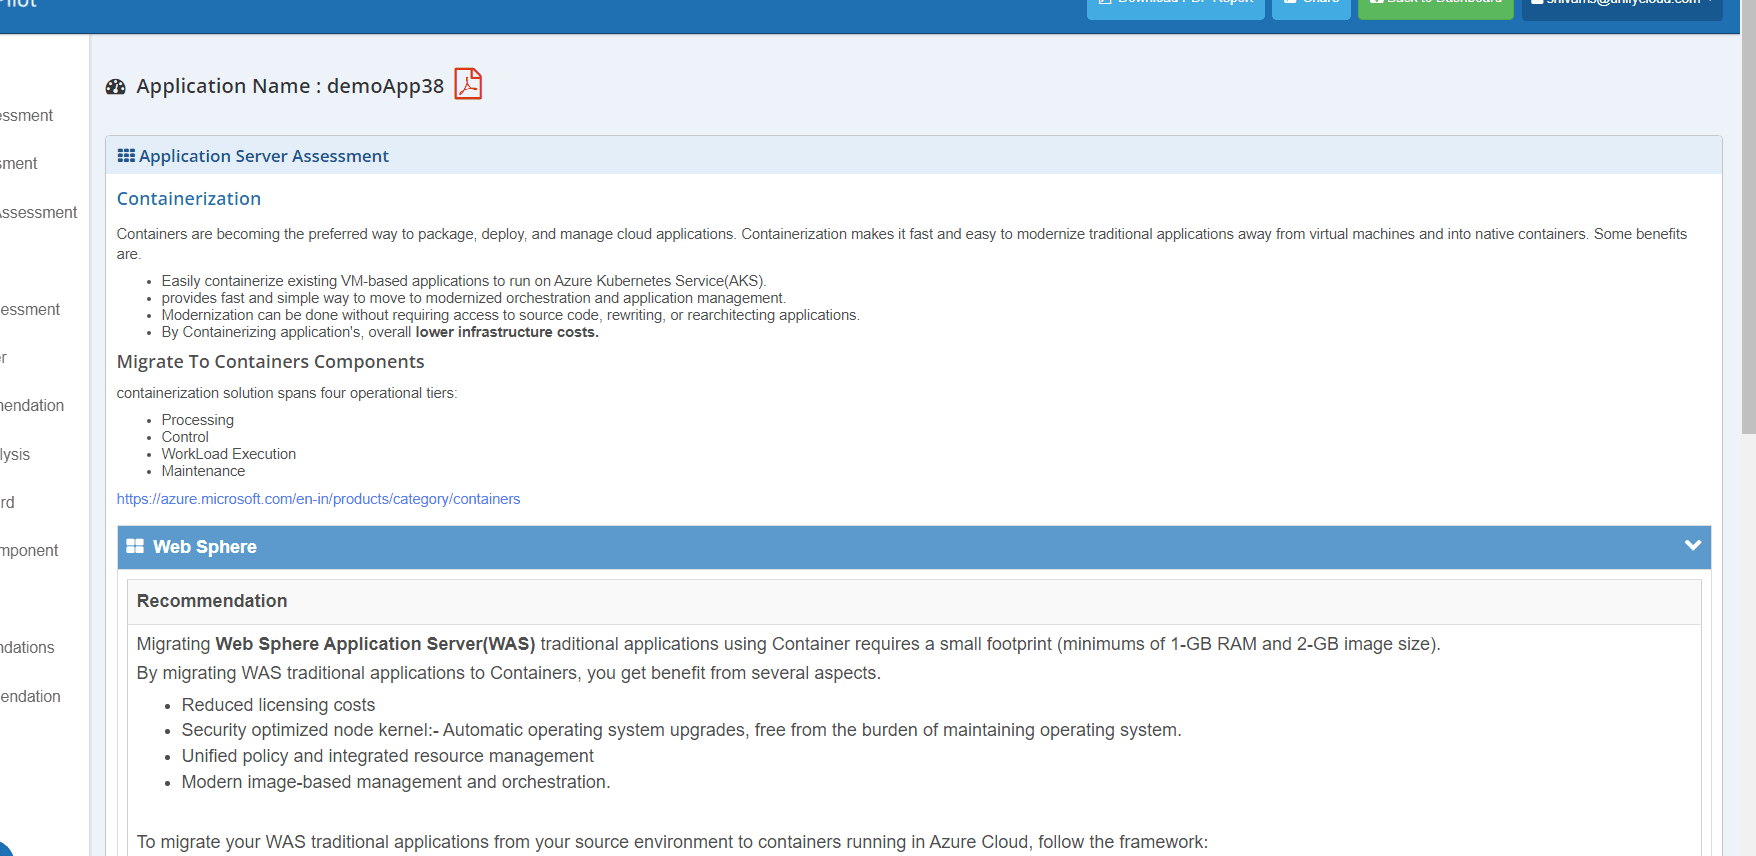Click the 'Reduced licensing costs' bullet
The height and width of the screenshot is (856, 1756).
[x=278, y=705]
